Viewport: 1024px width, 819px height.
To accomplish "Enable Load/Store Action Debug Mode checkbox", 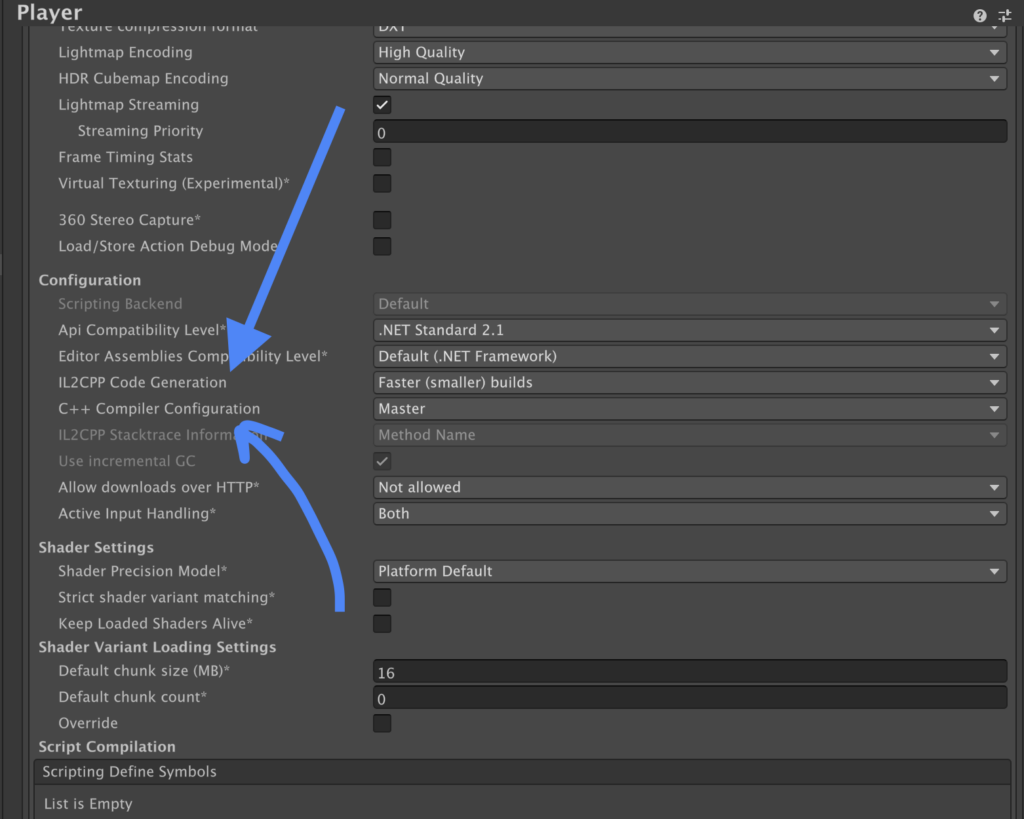I will pos(382,246).
